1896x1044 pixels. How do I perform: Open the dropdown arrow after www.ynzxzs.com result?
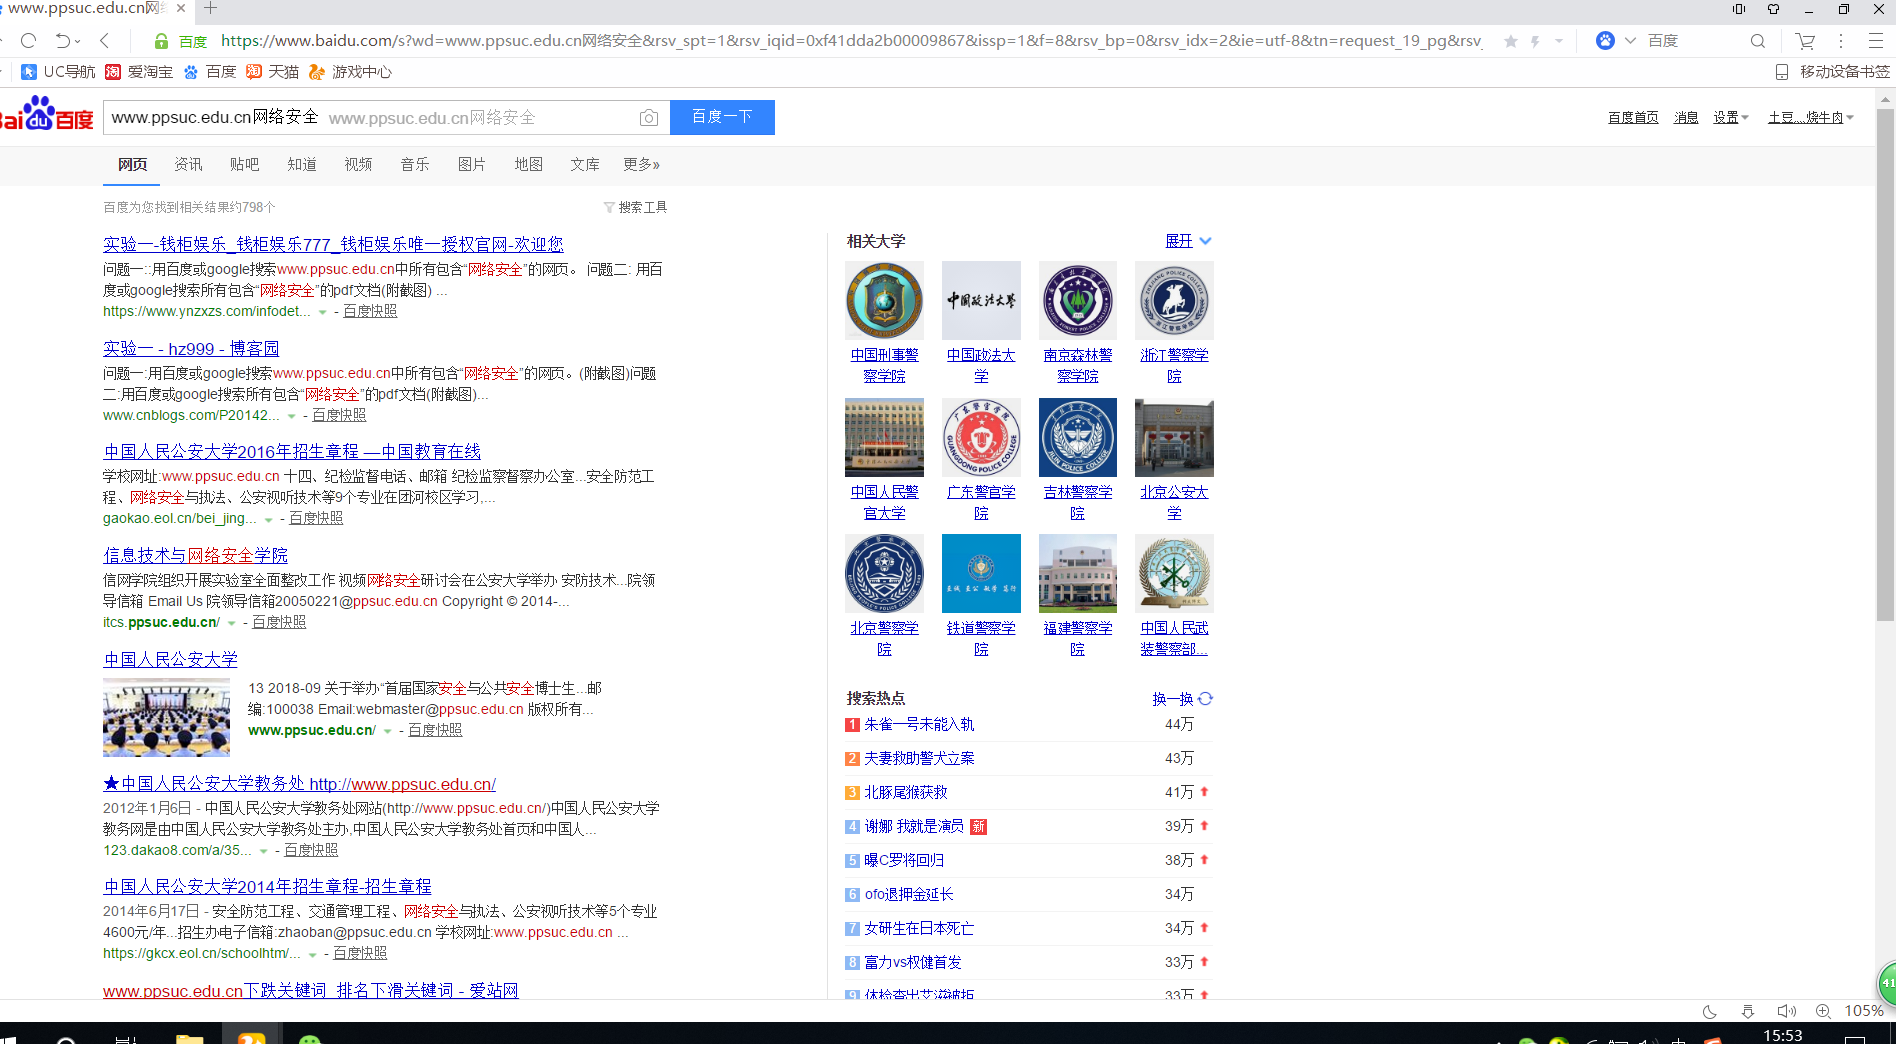pos(322,312)
